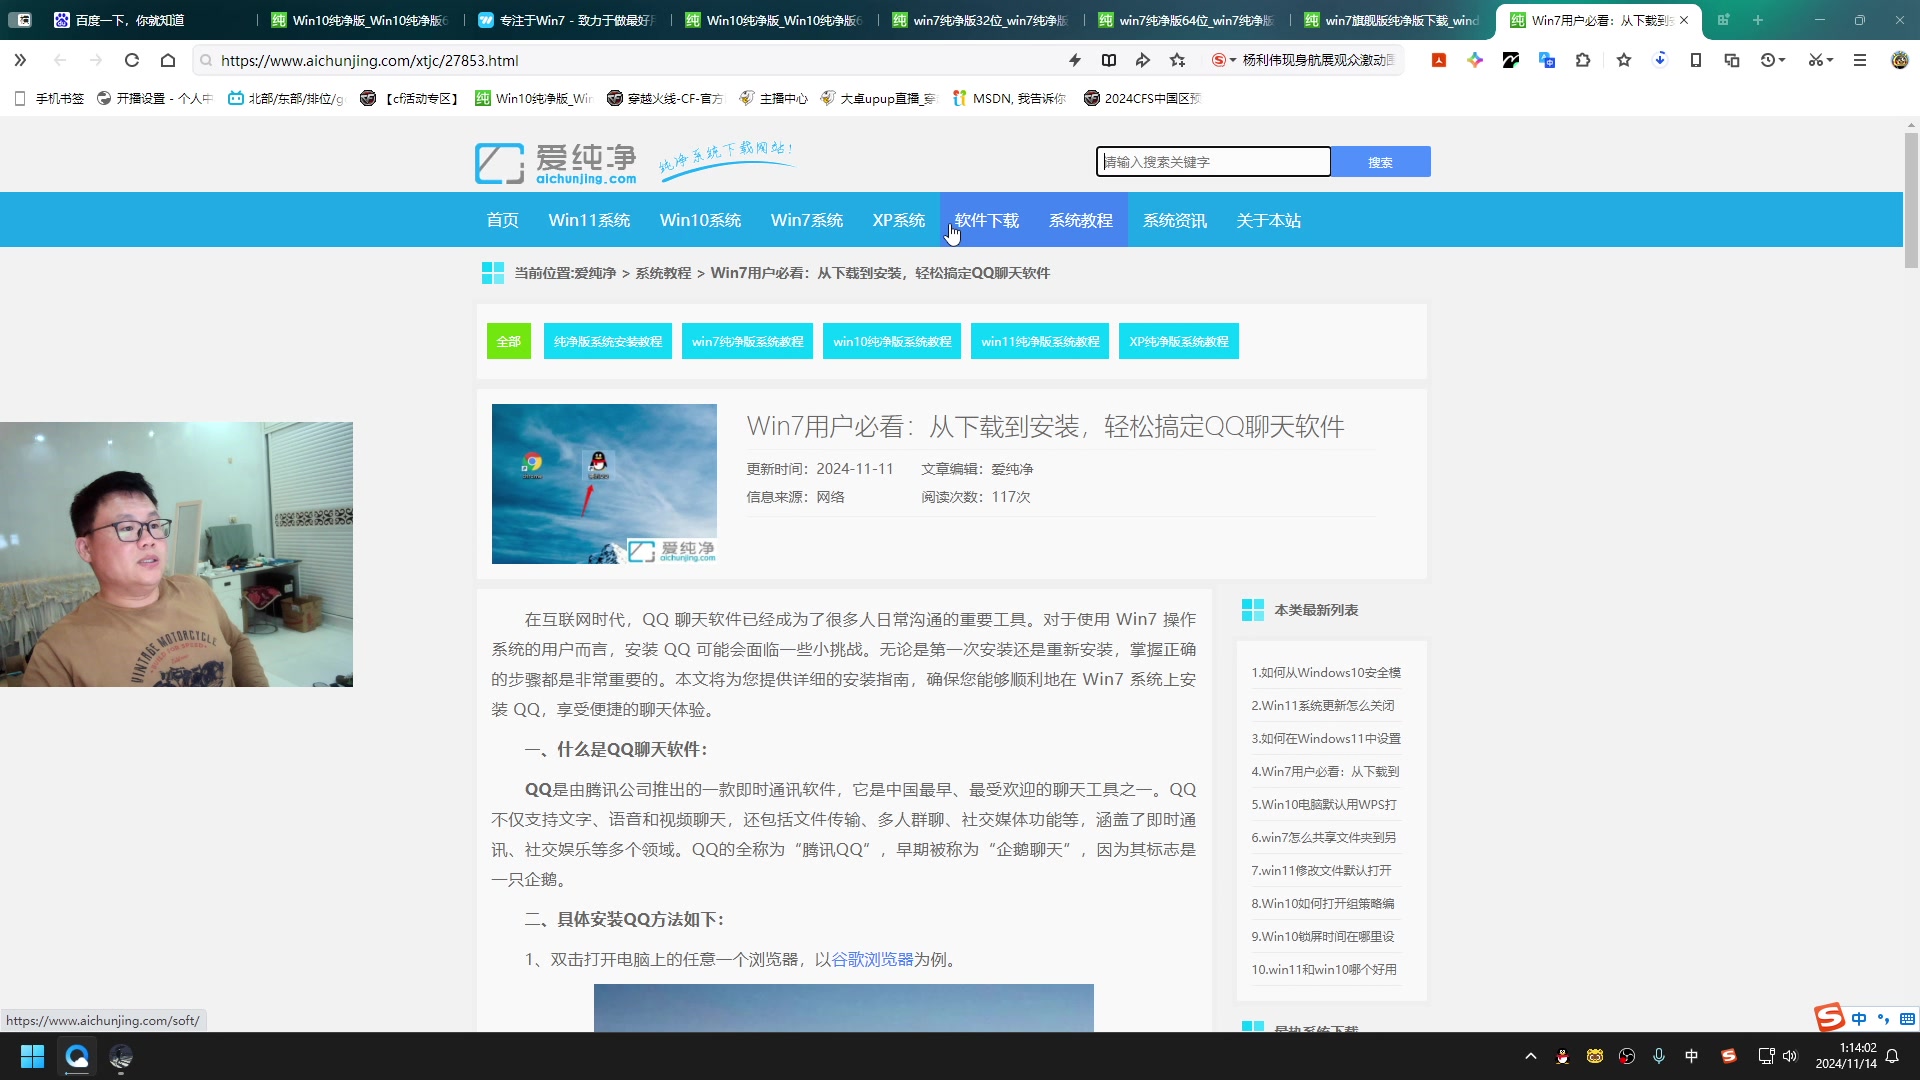Image resolution: width=1920 pixels, height=1080 pixels.
Task: Toggle the taskbar 中 input language indicator
Action: 1692,1056
